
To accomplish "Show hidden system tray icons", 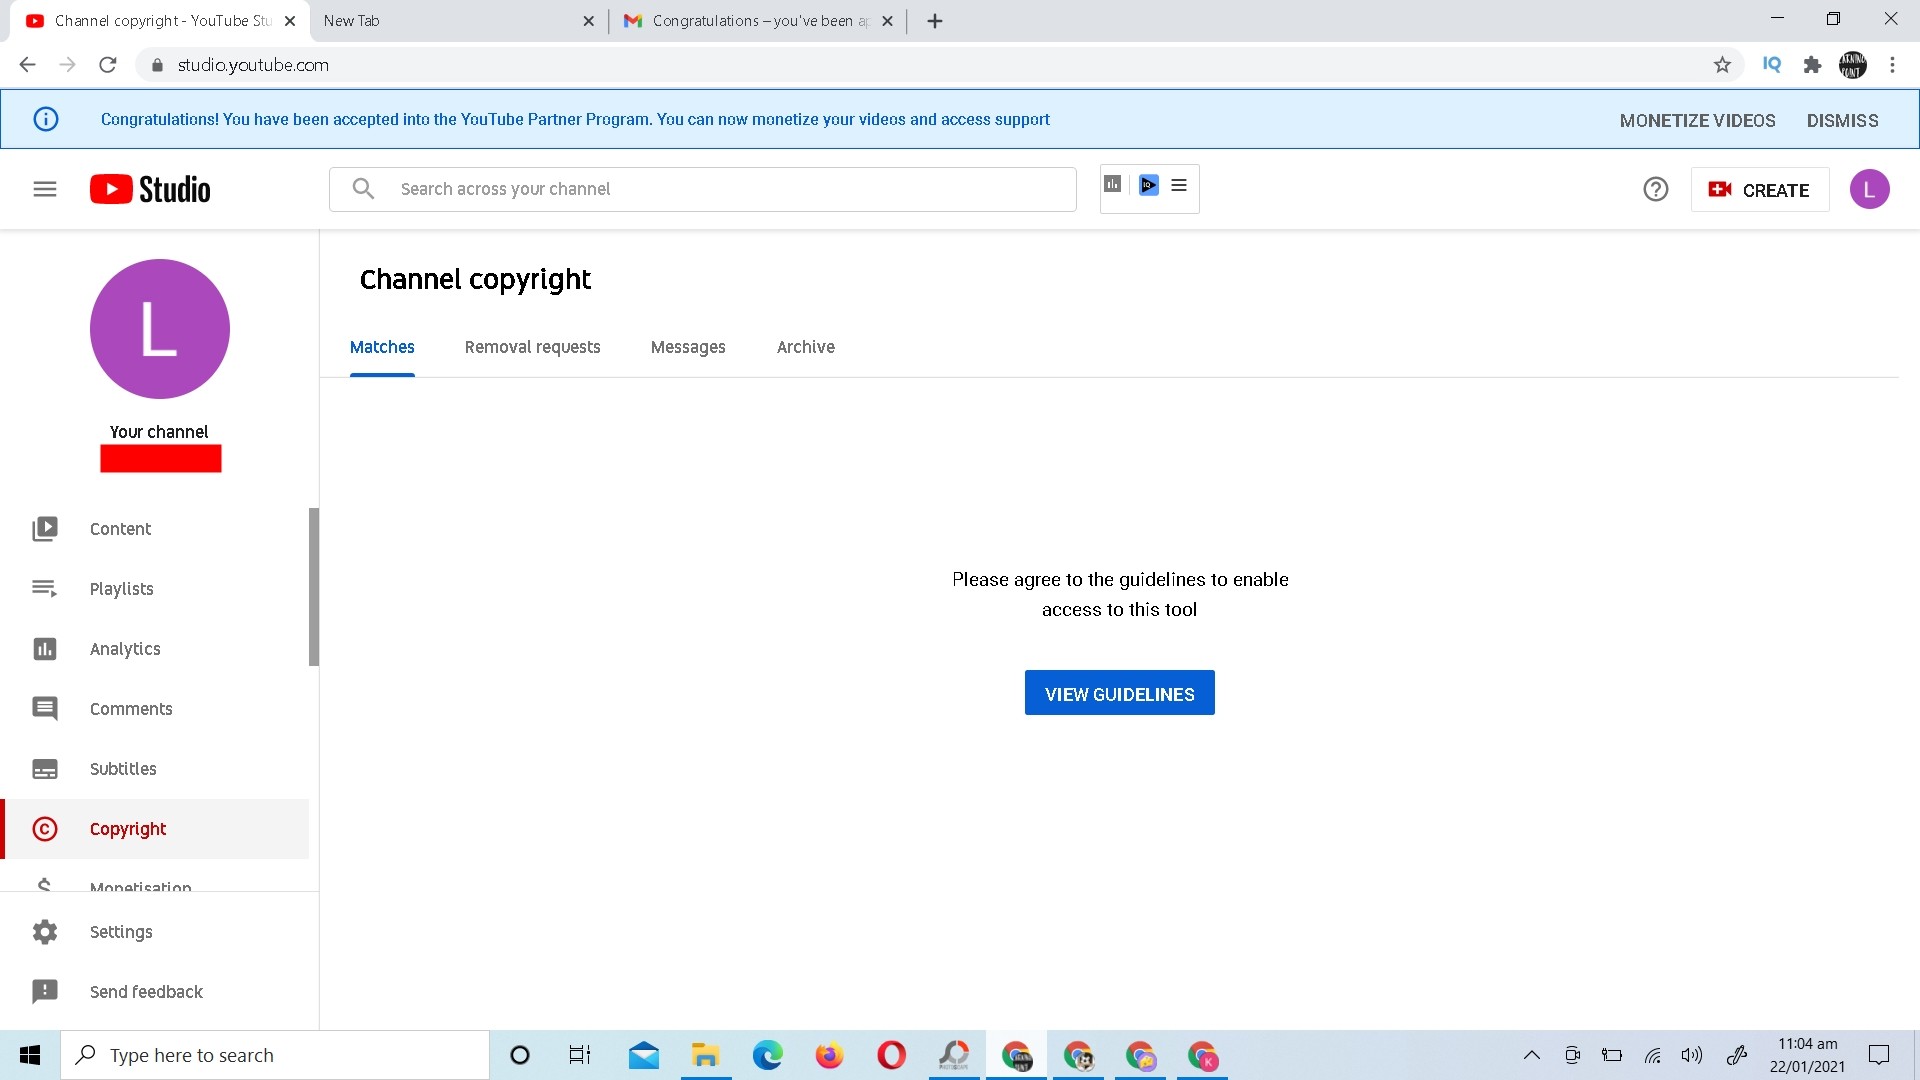I will coord(1531,1055).
